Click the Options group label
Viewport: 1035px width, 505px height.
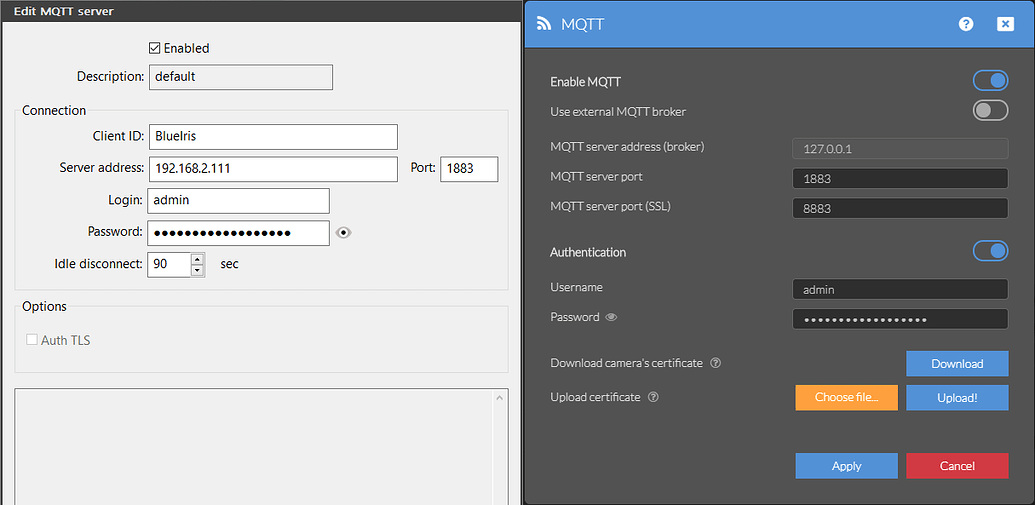[x=44, y=306]
